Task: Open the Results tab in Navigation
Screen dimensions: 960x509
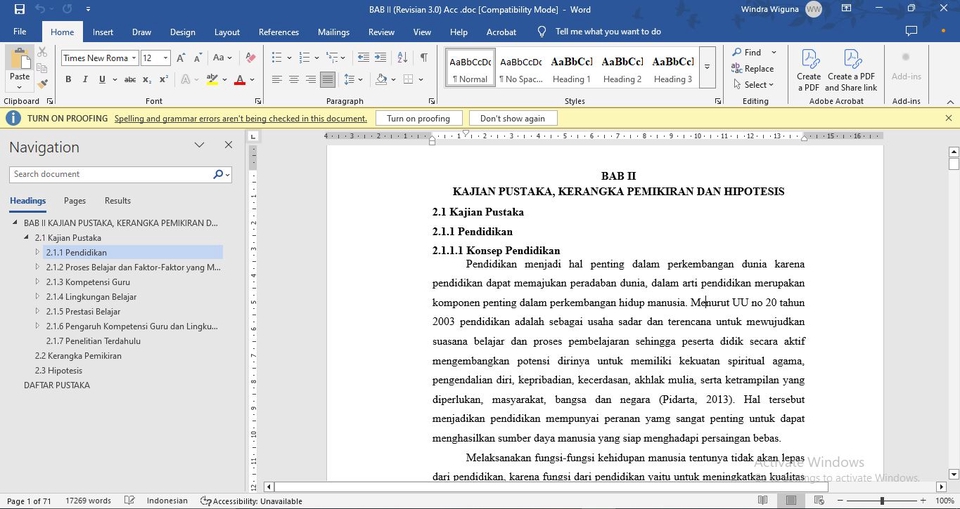Action: (x=118, y=200)
